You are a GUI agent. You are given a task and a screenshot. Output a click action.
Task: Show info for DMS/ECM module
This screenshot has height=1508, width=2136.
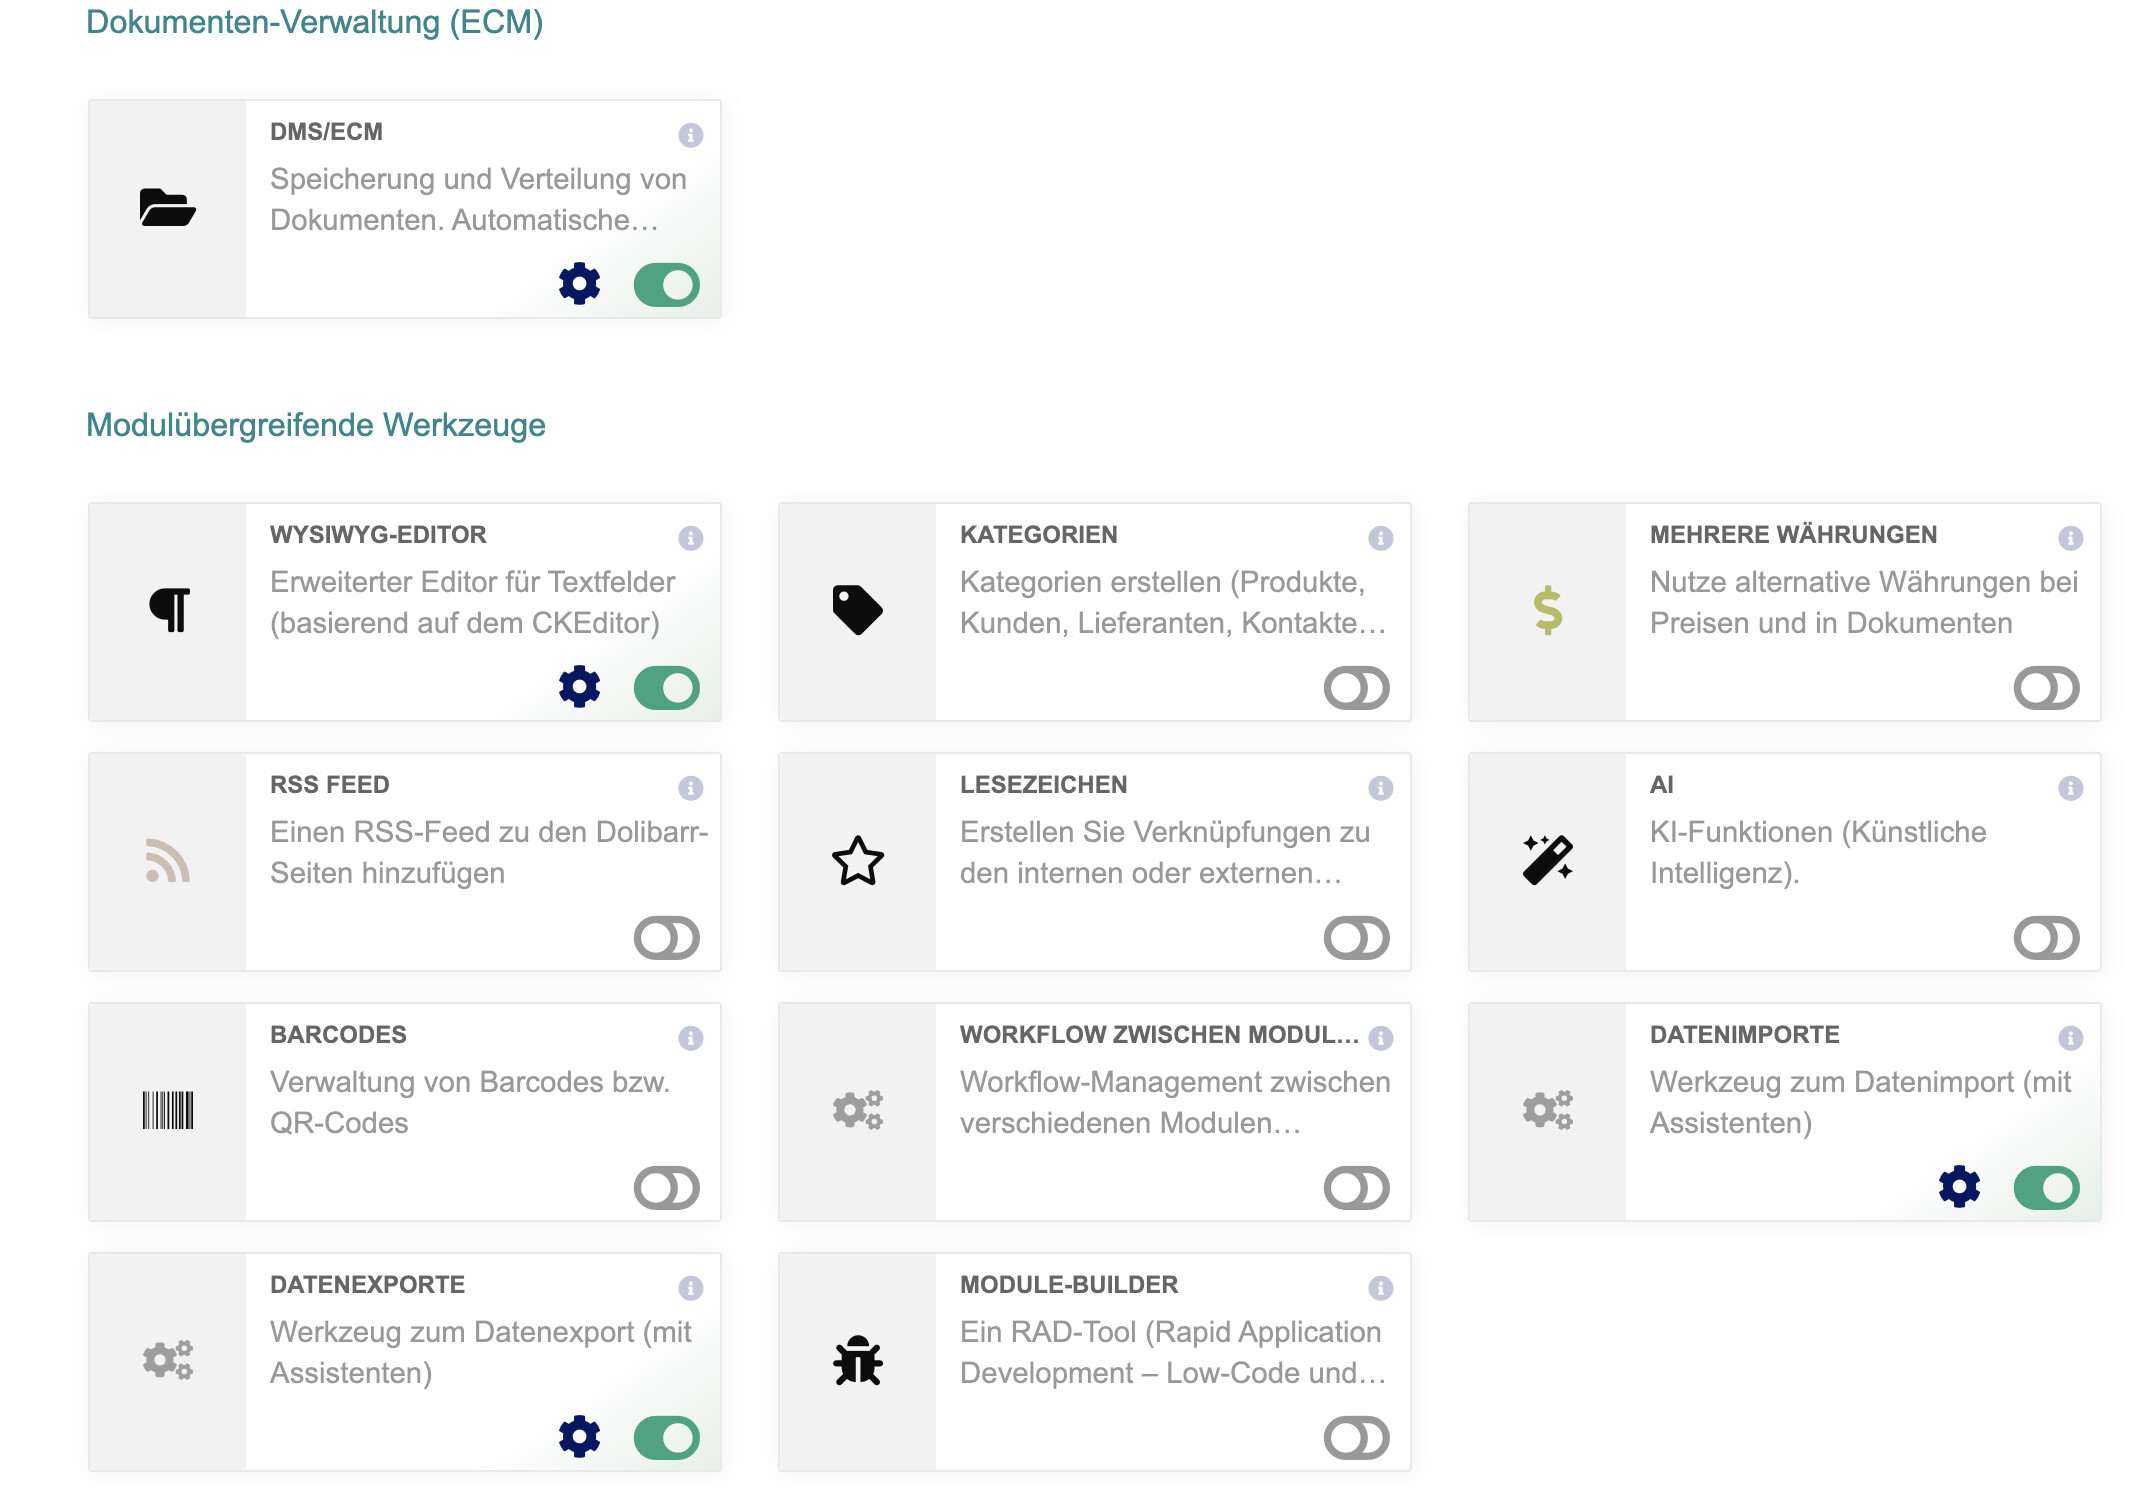(691, 135)
